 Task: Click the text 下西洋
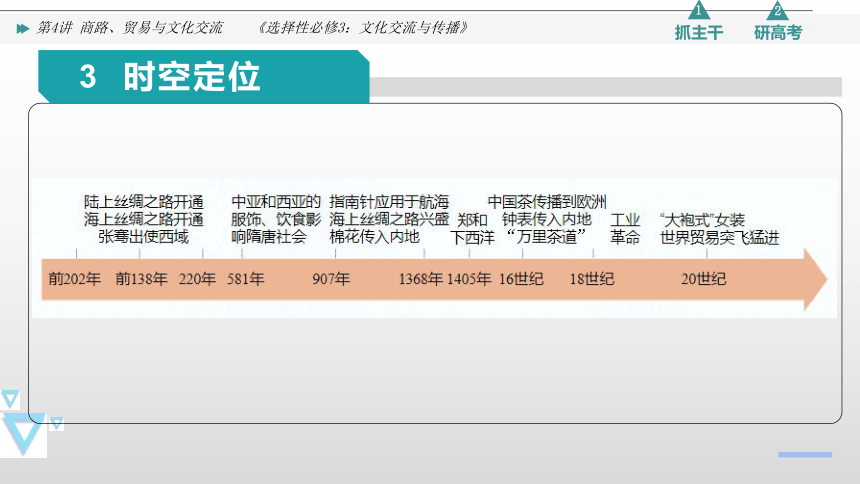pos(472,238)
